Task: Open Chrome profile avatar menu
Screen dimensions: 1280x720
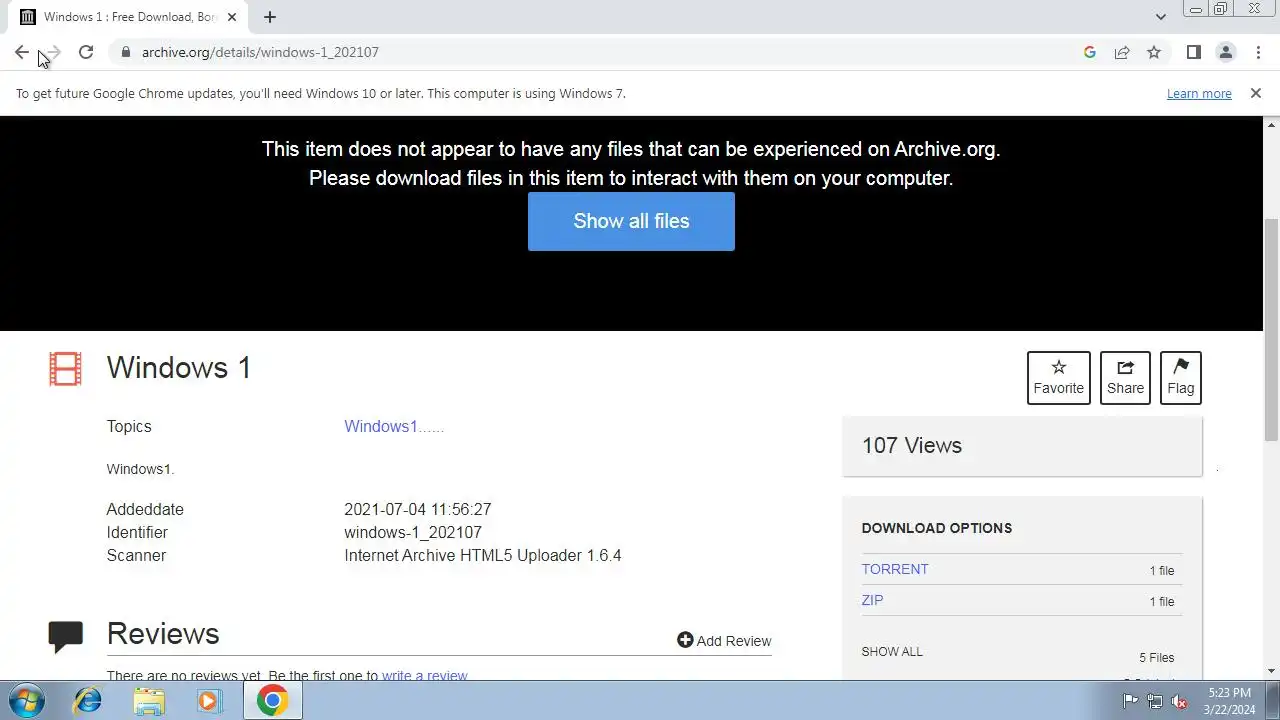Action: [x=1225, y=52]
